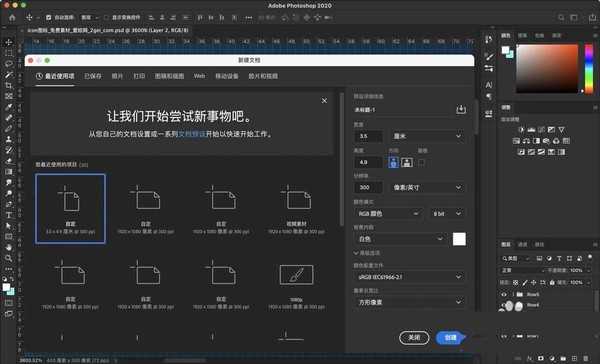This screenshot has width=600, height=364.
Task: Select the Rectangular Marquee tool
Action: (8, 53)
